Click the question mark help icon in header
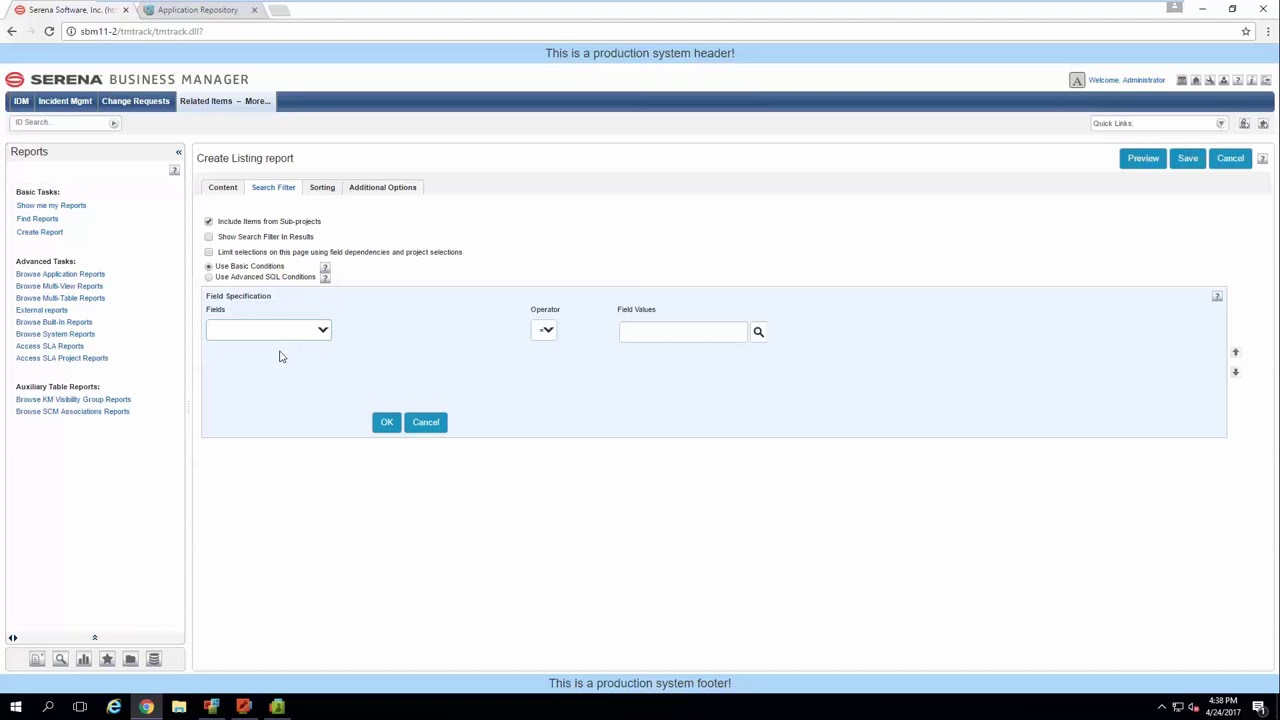The width and height of the screenshot is (1280, 720). click(x=1238, y=80)
